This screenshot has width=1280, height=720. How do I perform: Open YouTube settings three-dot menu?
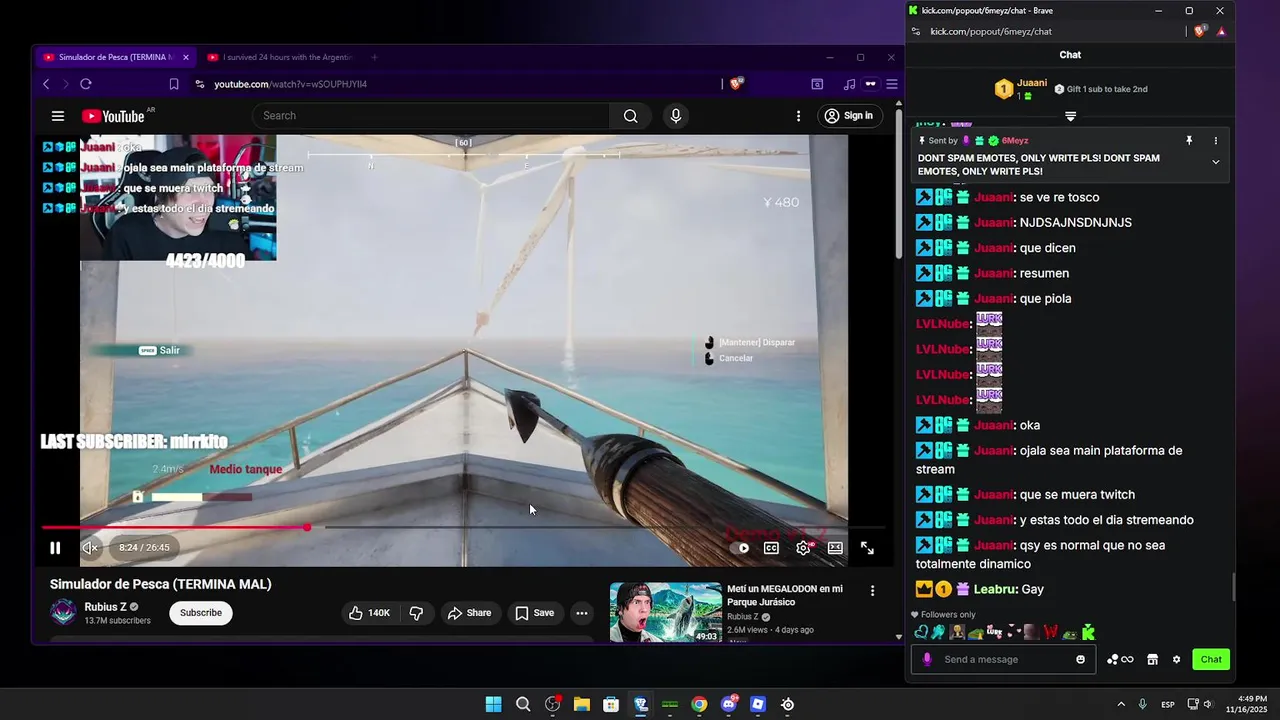tap(798, 116)
